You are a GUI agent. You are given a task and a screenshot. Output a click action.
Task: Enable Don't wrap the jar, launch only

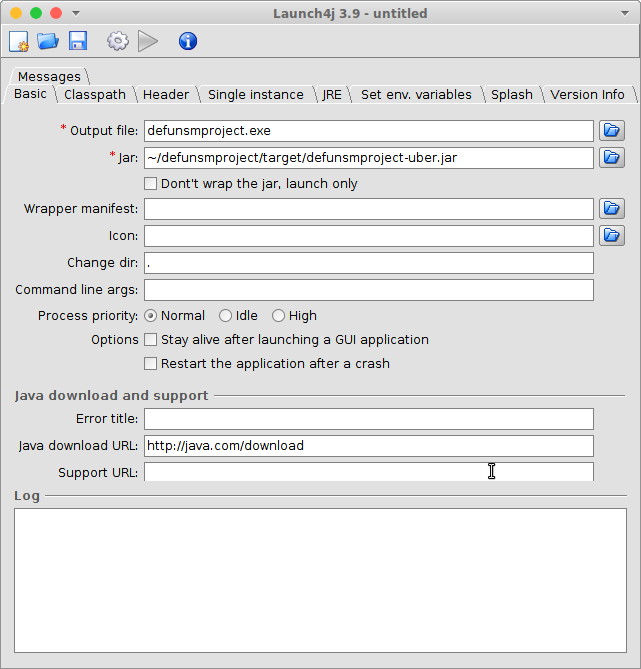click(x=150, y=183)
